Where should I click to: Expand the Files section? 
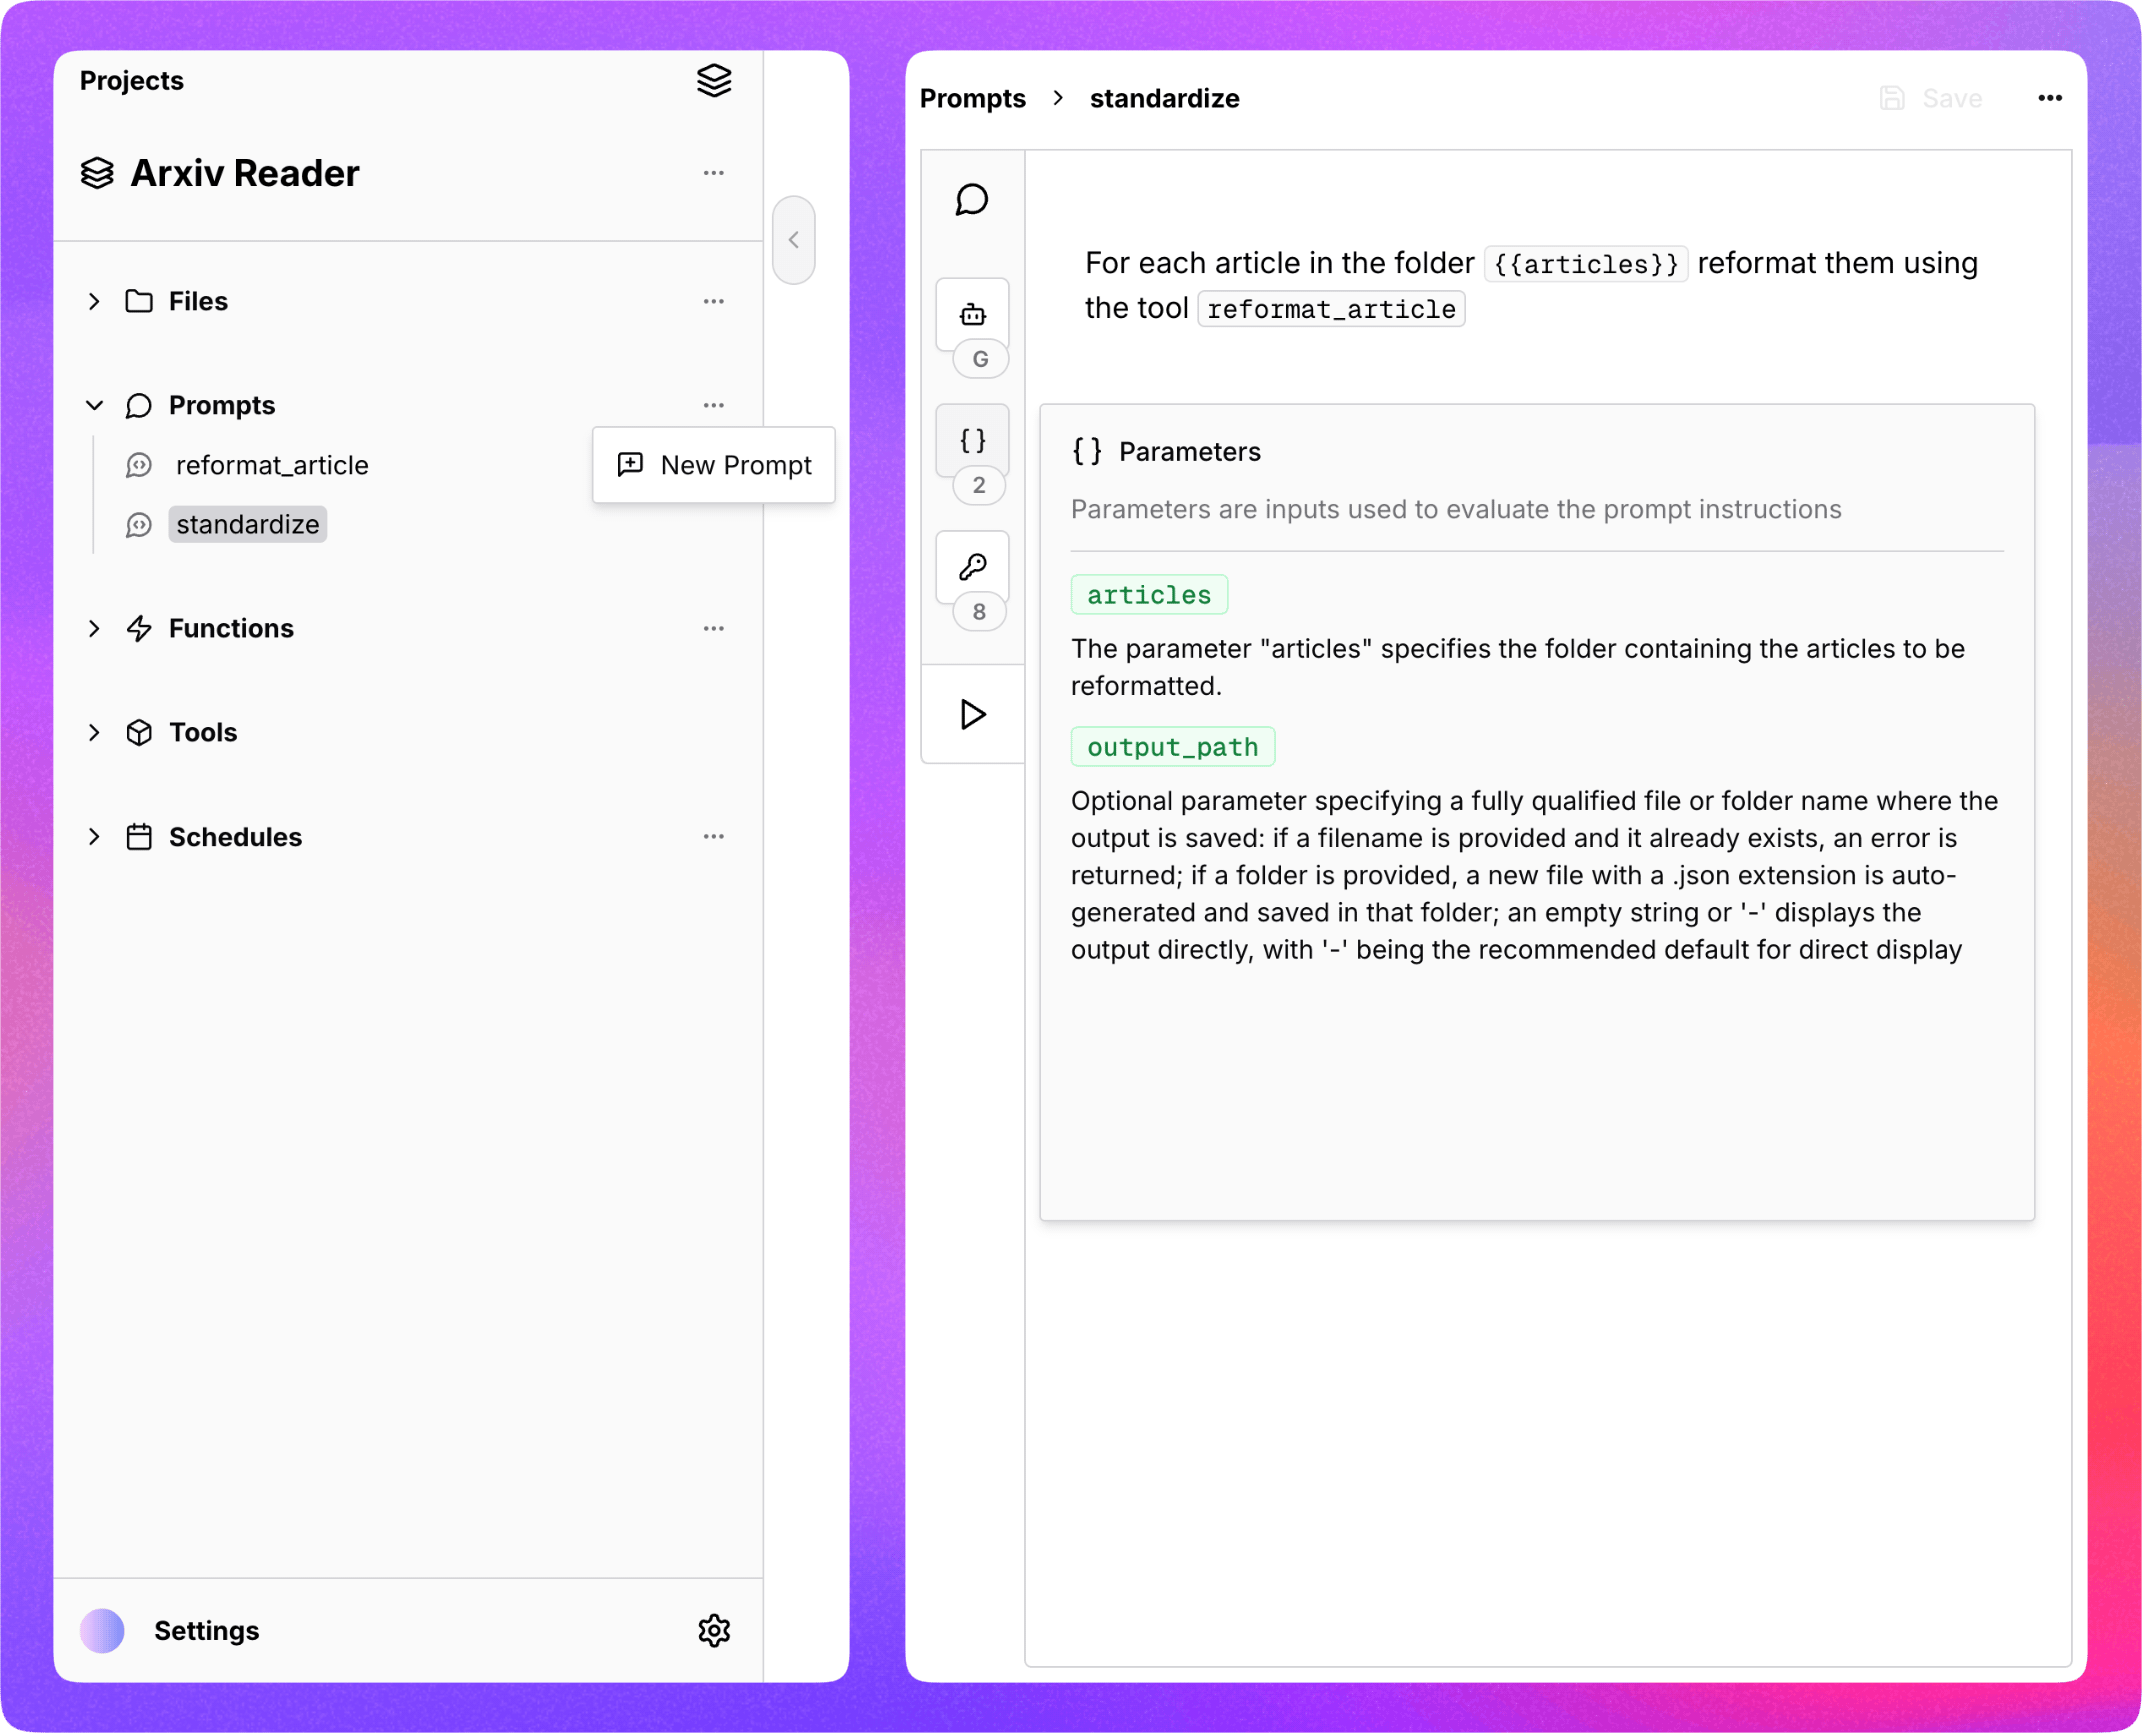click(94, 301)
